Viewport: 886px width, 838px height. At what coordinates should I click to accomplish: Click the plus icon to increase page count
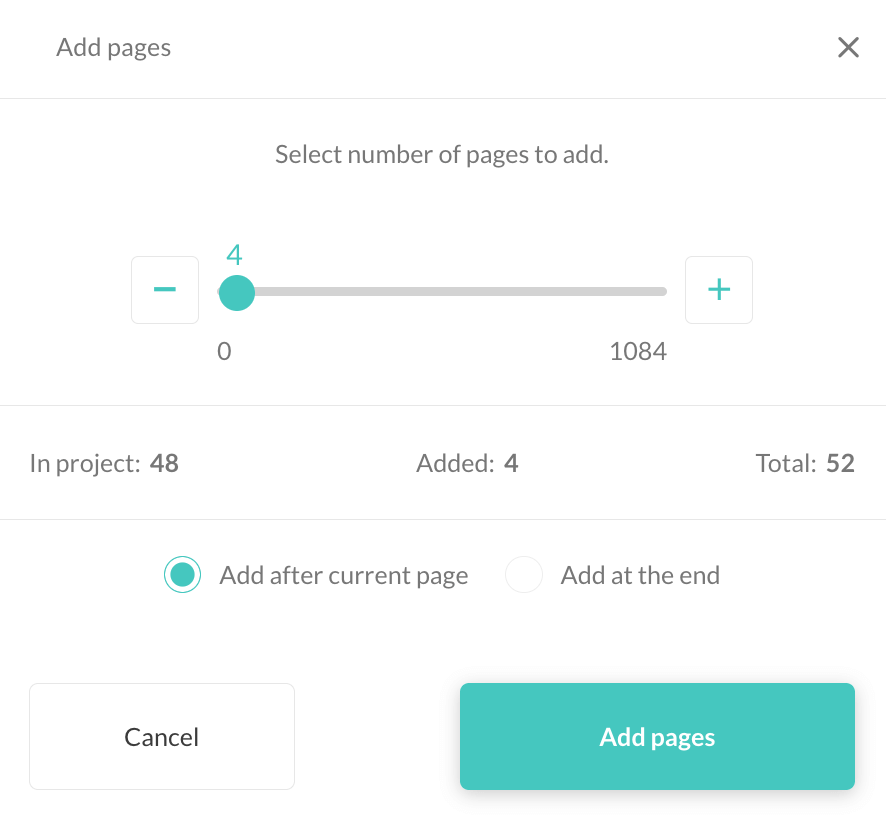click(x=719, y=290)
